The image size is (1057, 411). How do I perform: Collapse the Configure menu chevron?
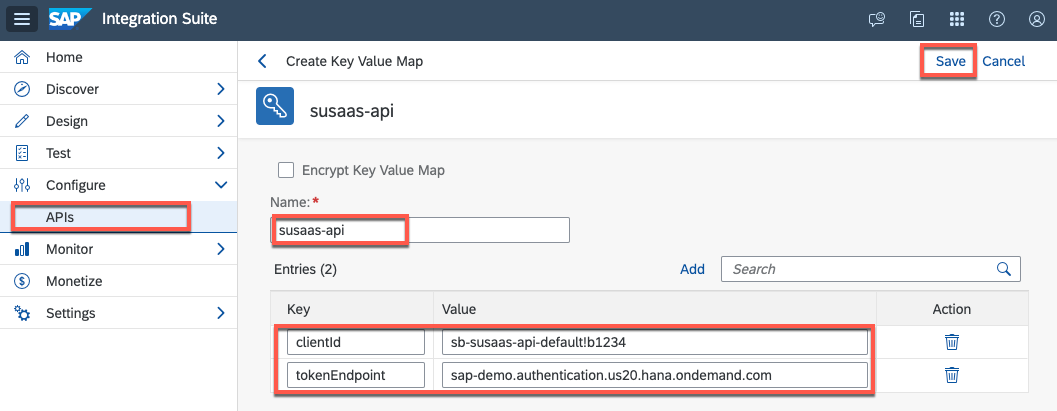[x=220, y=185]
